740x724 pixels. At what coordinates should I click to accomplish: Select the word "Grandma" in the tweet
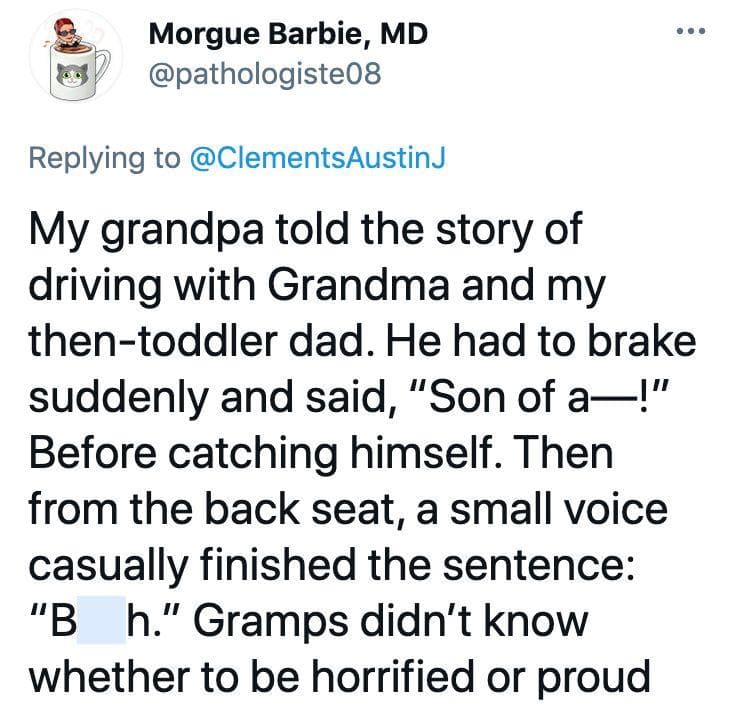pyautogui.click(x=359, y=285)
